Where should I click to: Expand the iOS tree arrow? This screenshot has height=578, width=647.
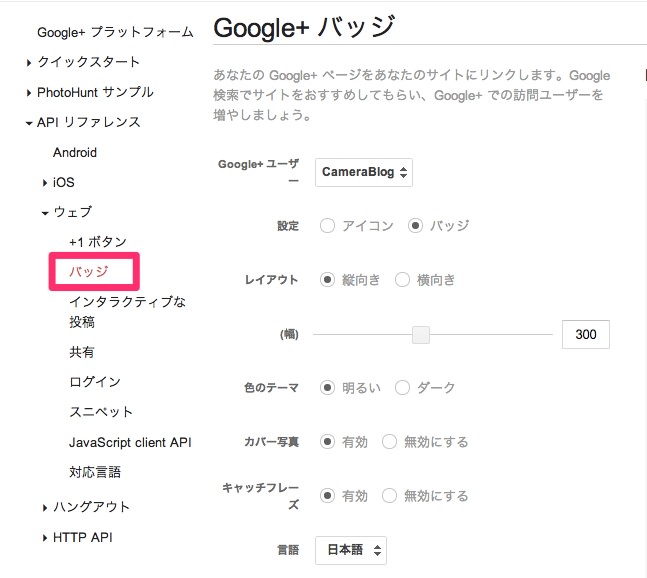45,183
